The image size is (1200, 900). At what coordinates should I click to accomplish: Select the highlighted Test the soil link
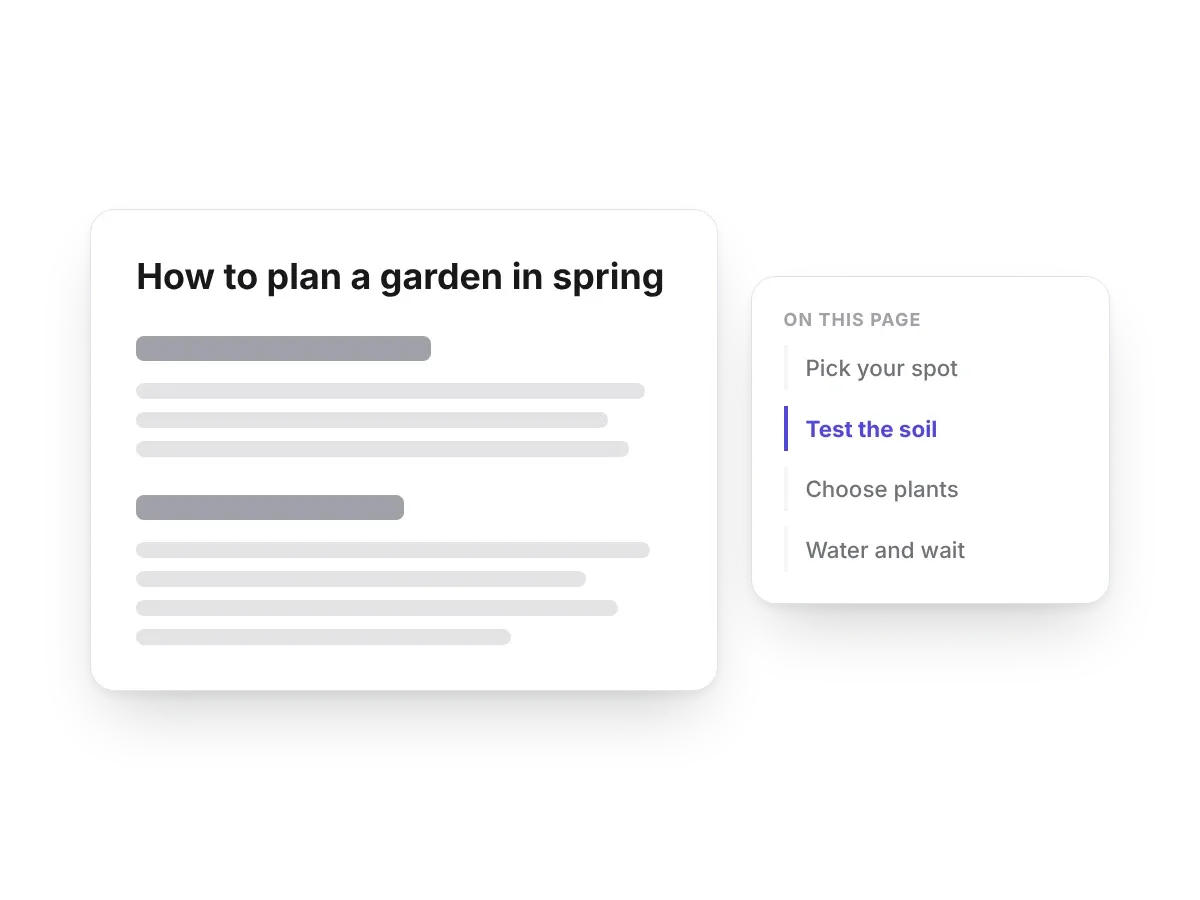[871, 429]
